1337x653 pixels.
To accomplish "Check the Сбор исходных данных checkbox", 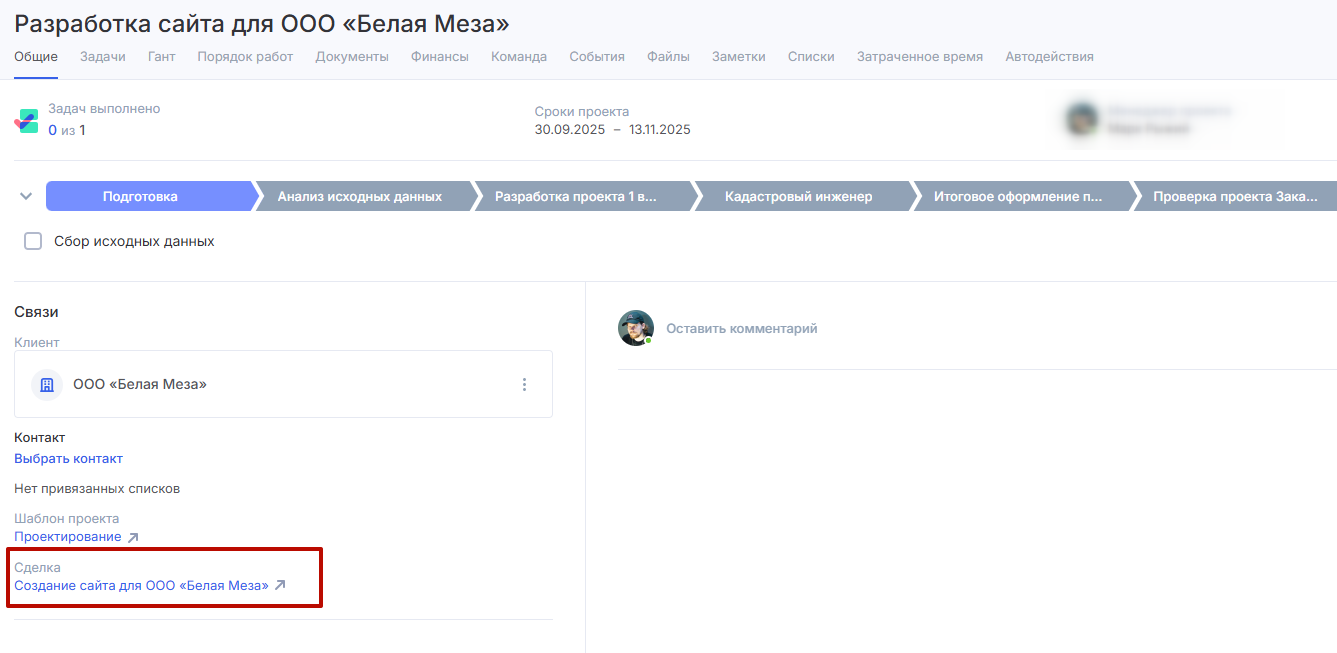I will [x=33, y=241].
